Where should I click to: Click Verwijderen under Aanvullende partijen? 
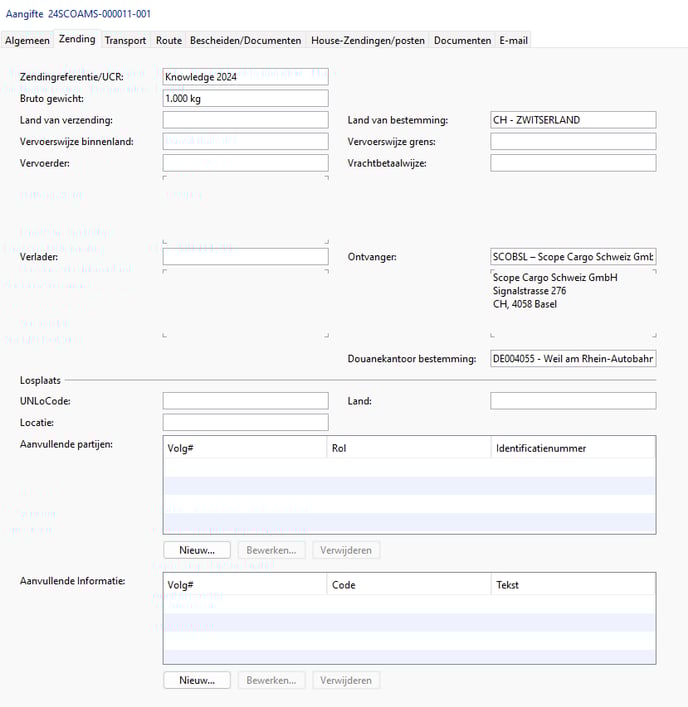tap(346, 550)
